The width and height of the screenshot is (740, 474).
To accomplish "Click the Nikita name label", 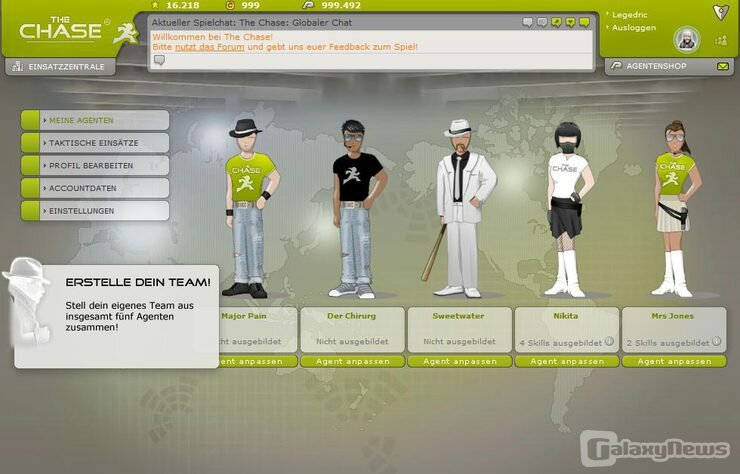I will pos(565,316).
